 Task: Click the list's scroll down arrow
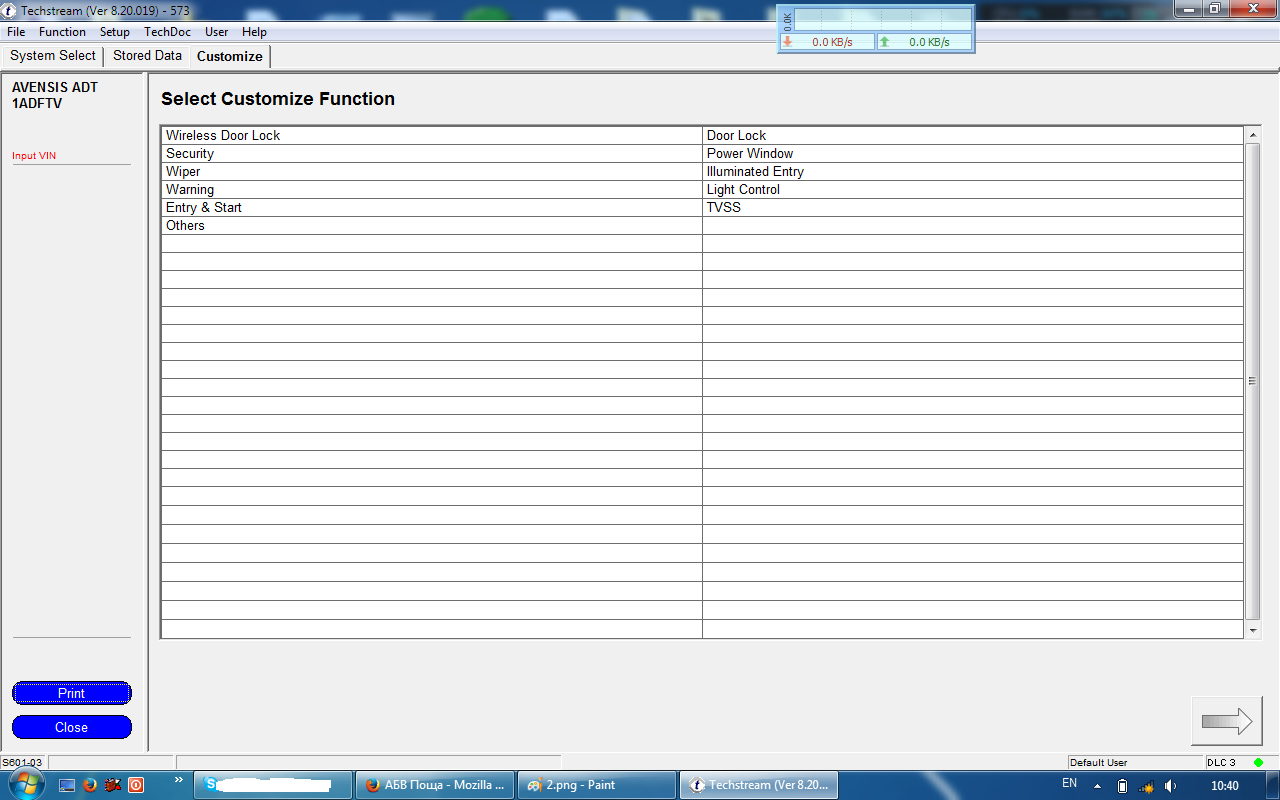(1253, 631)
